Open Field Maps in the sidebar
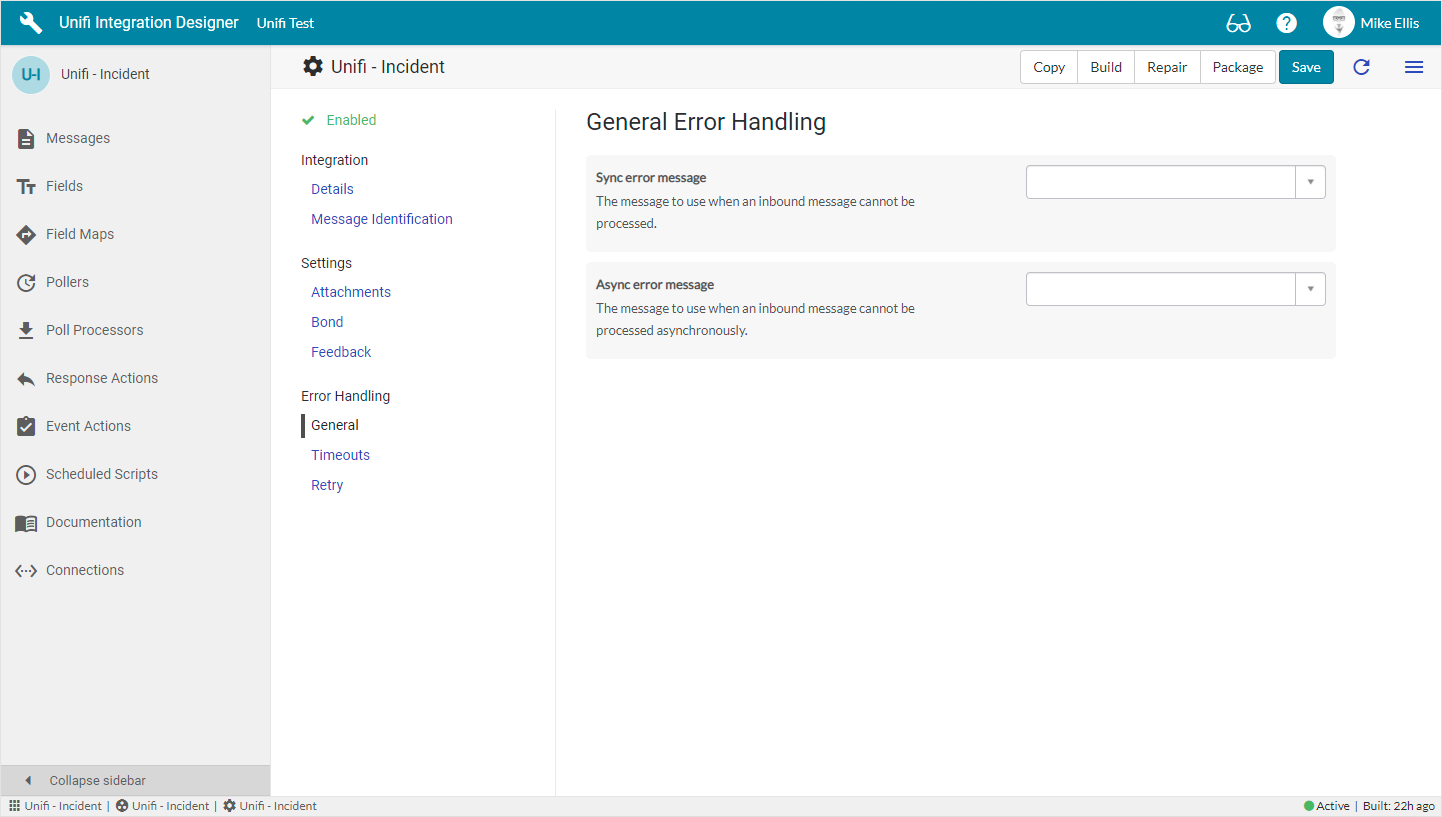 [79, 234]
